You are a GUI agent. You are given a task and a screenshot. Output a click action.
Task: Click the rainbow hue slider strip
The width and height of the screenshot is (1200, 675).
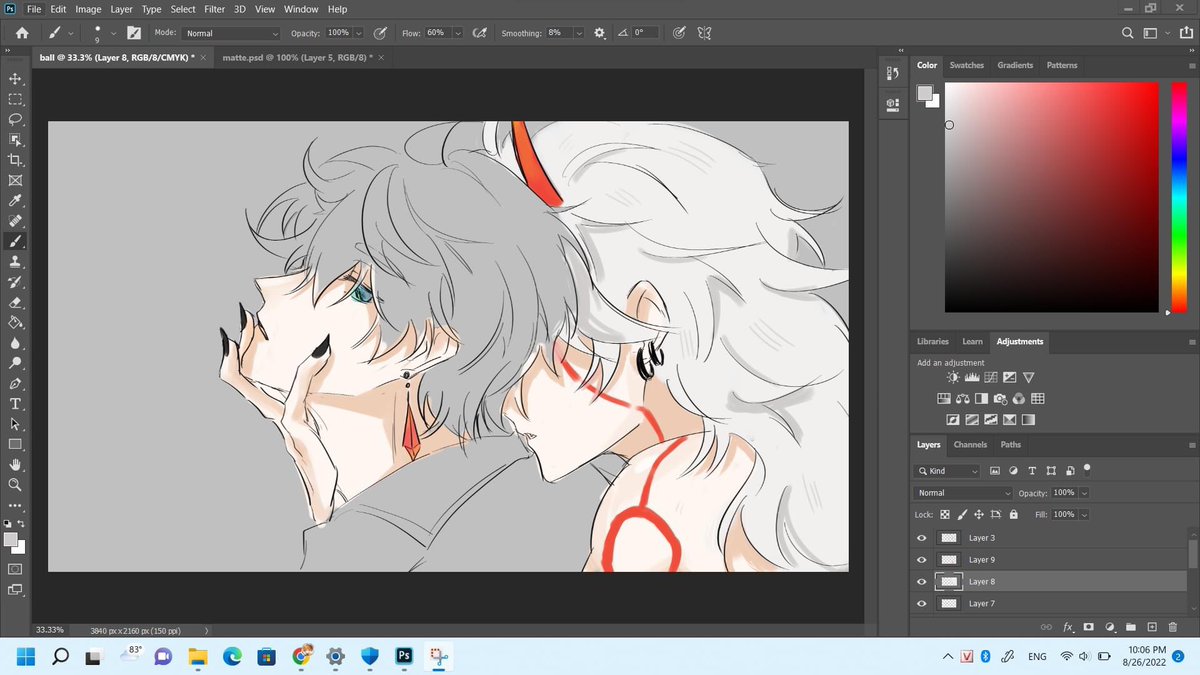[1178, 197]
